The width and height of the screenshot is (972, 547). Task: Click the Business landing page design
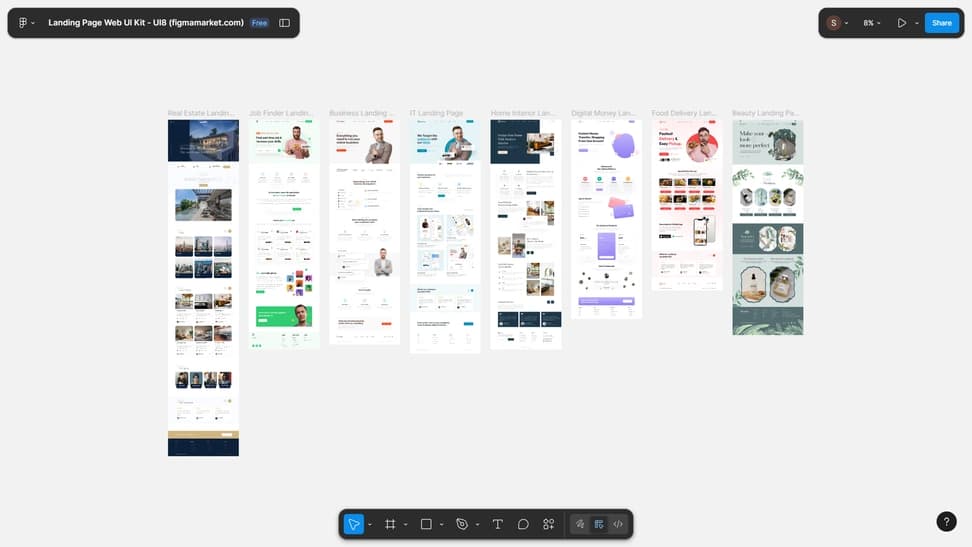[x=364, y=232]
